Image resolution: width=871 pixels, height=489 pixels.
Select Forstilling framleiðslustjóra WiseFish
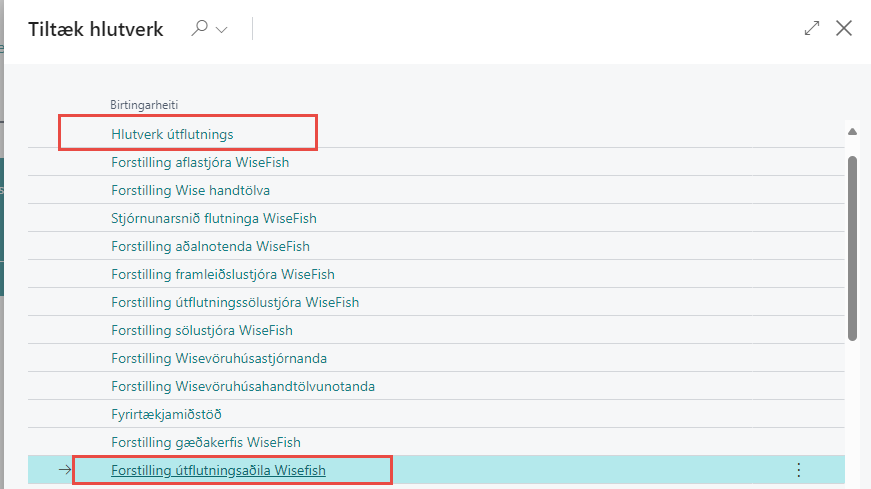coord(222,274)
